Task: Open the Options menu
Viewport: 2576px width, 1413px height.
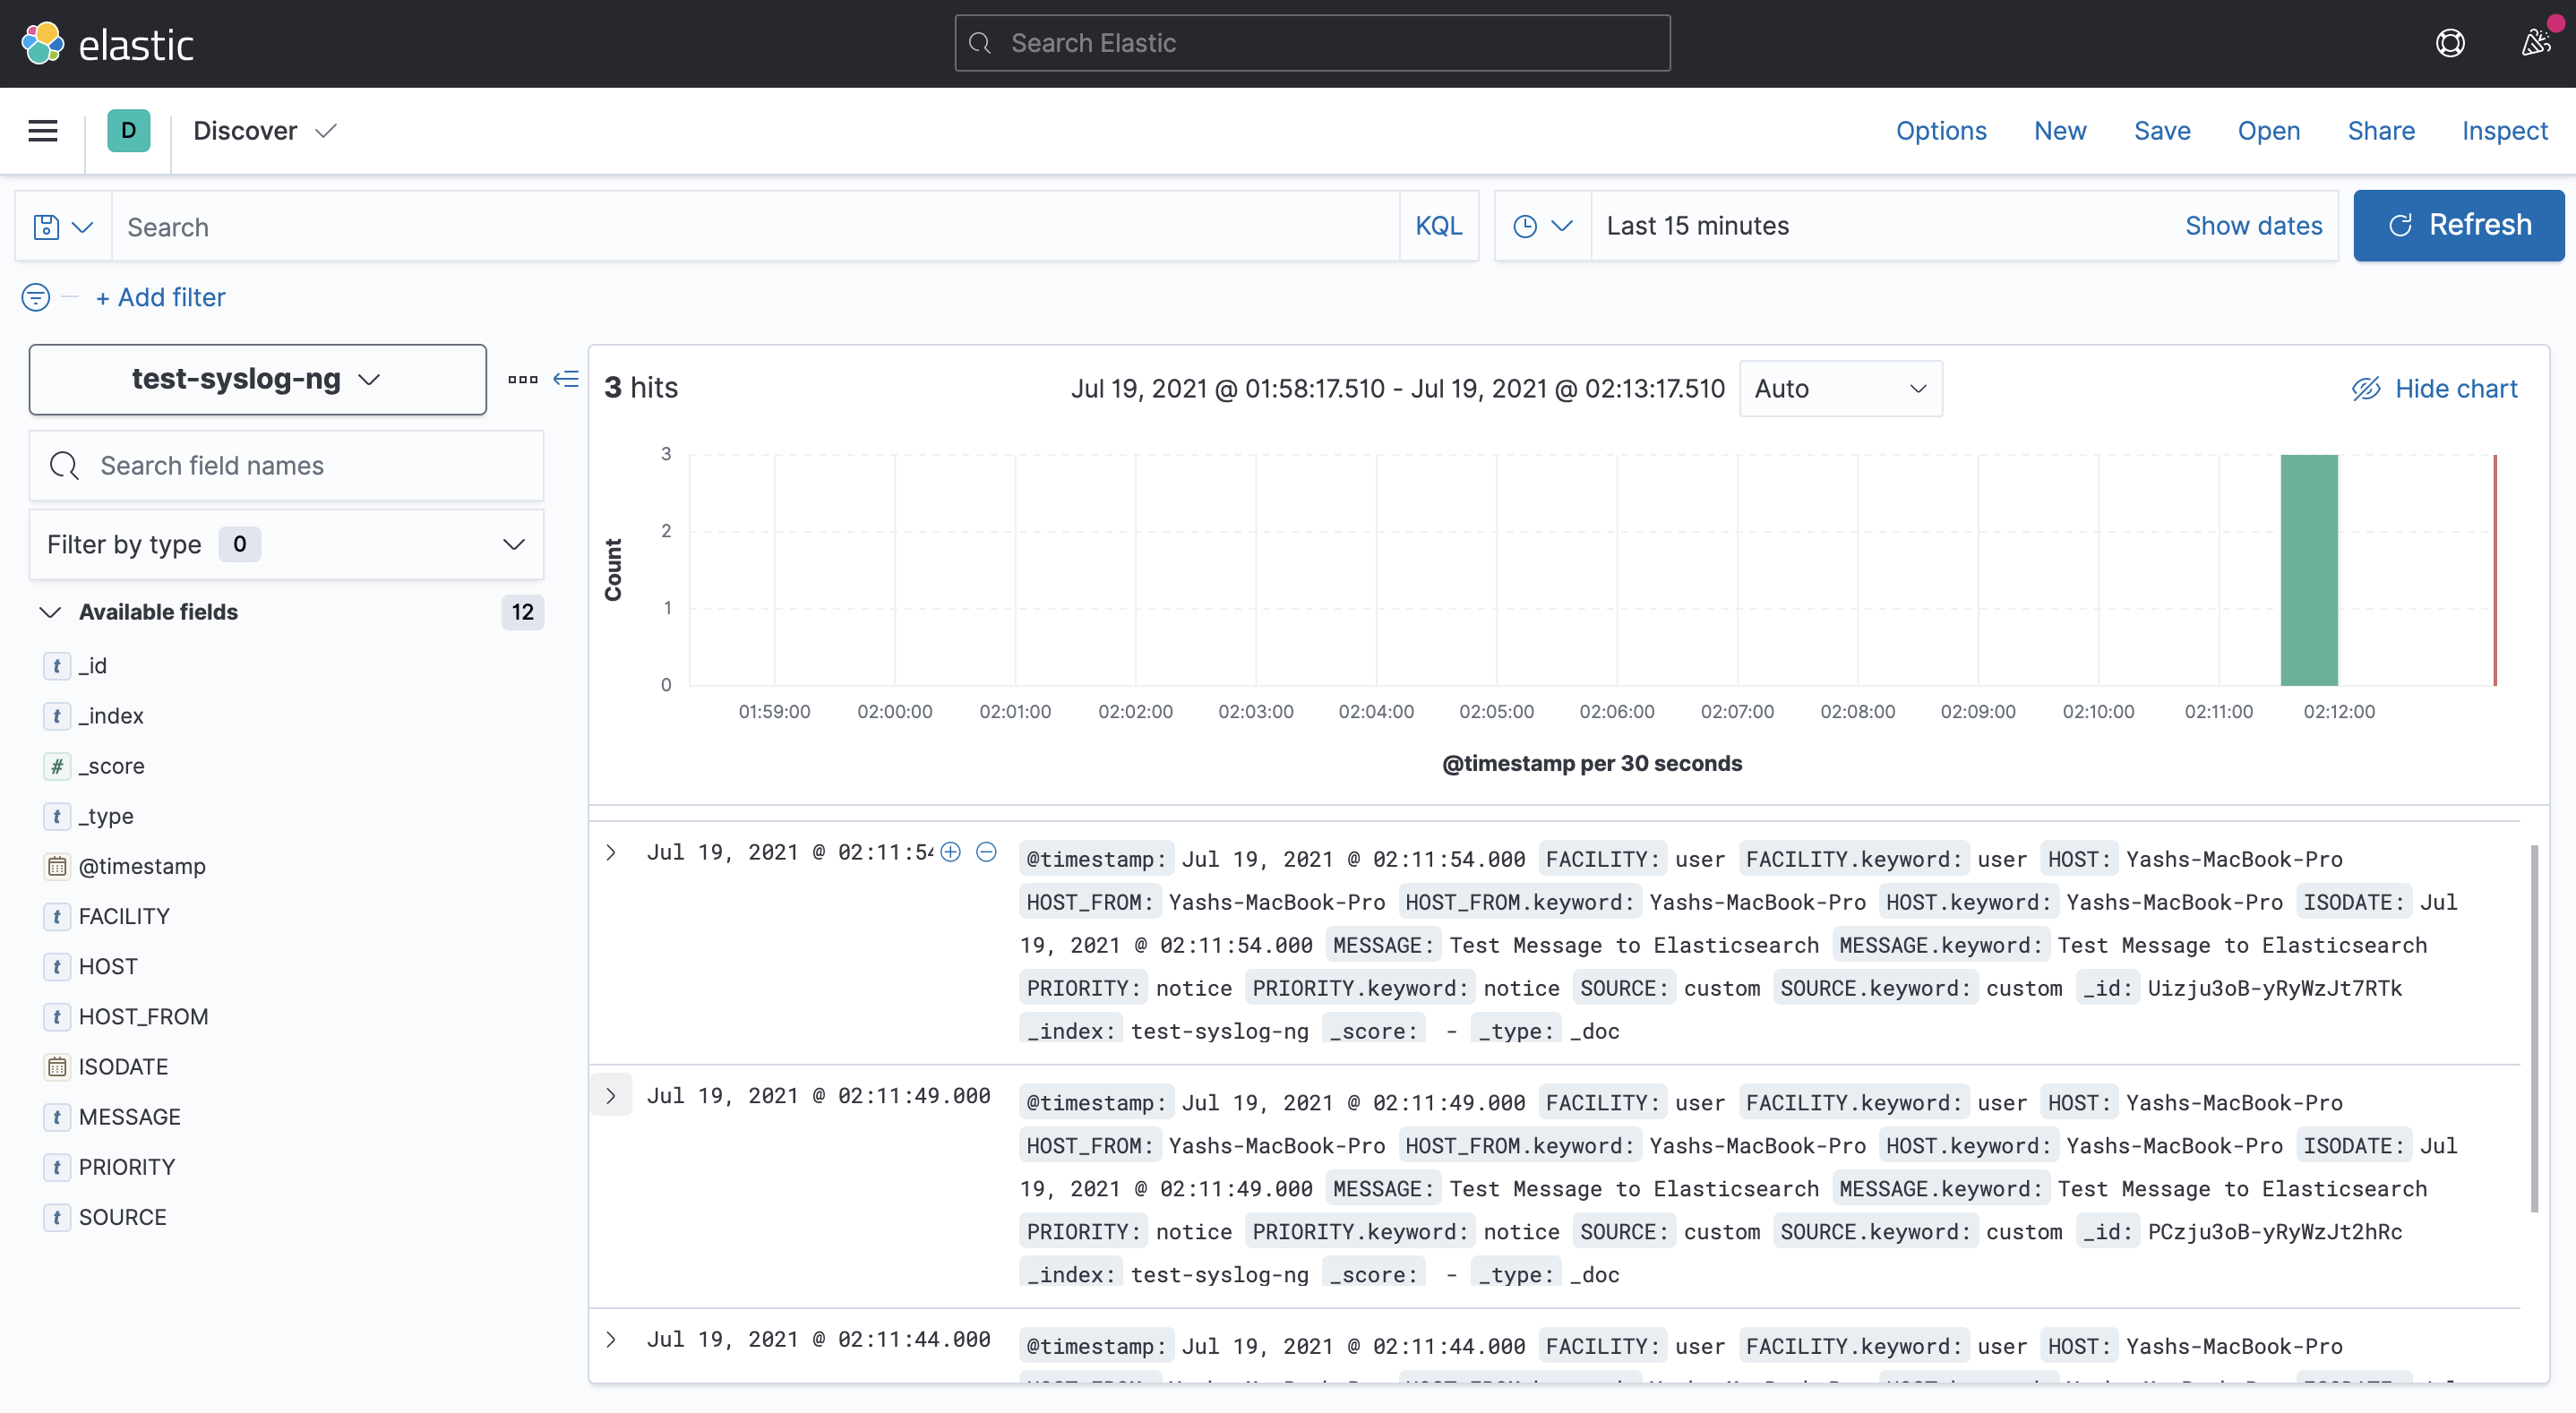Action: (x=1941, y=130)
